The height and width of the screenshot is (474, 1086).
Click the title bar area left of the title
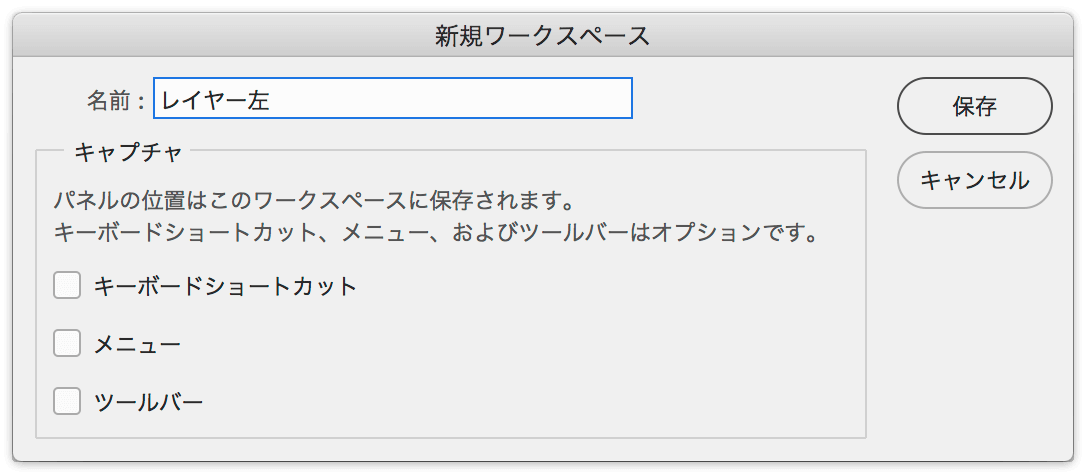tap(222, 36)
